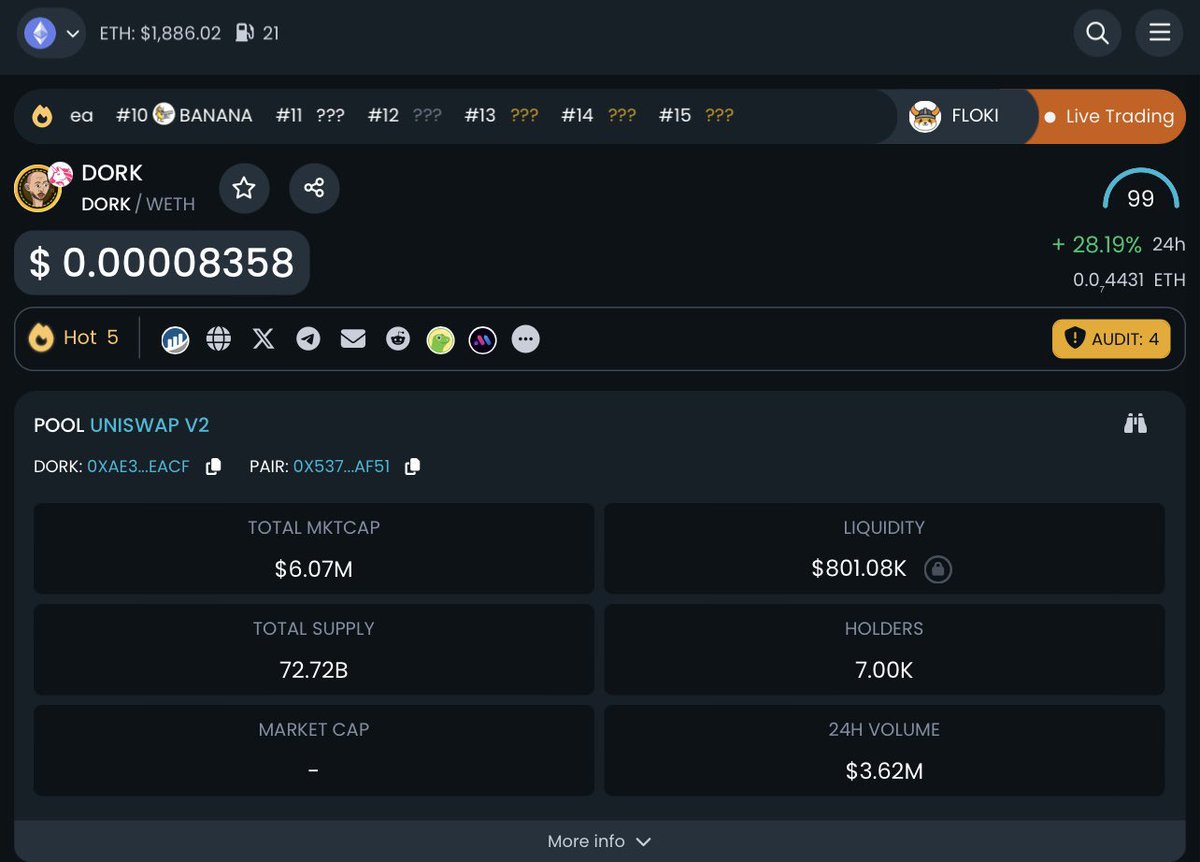Select the #14 ??? hot pair
Image resolution: width=1200 pixels, height=862 pixels.
tap(598, 115)
